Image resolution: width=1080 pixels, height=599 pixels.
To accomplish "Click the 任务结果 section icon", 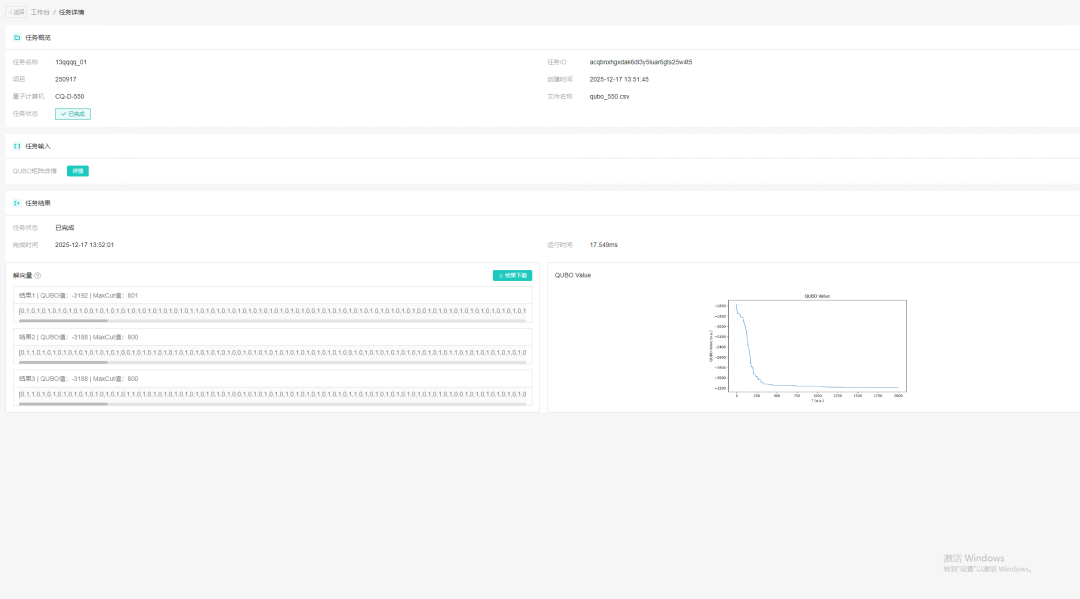I will click(16, 203).
